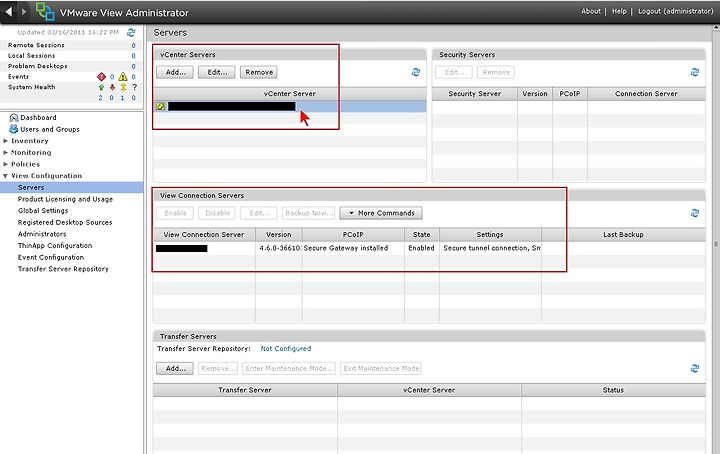
Task: Click the yellow System Health hourglass icon
Action: point(123,87)
